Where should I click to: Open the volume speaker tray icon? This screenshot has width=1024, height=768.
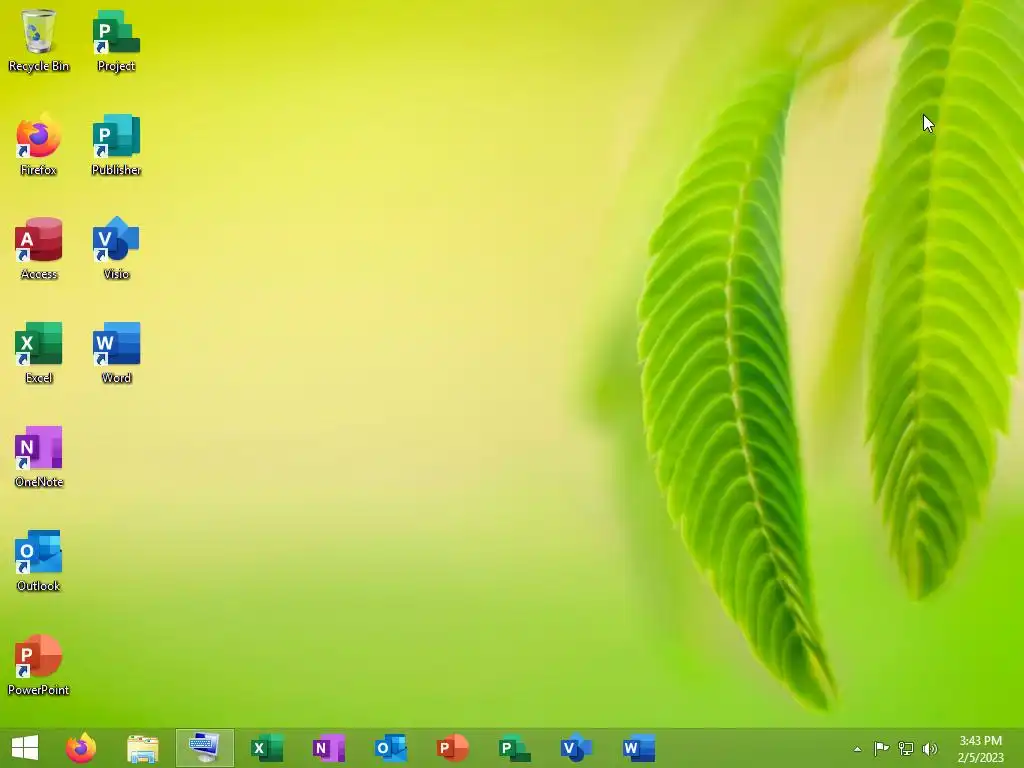click(x=930, y=748)
